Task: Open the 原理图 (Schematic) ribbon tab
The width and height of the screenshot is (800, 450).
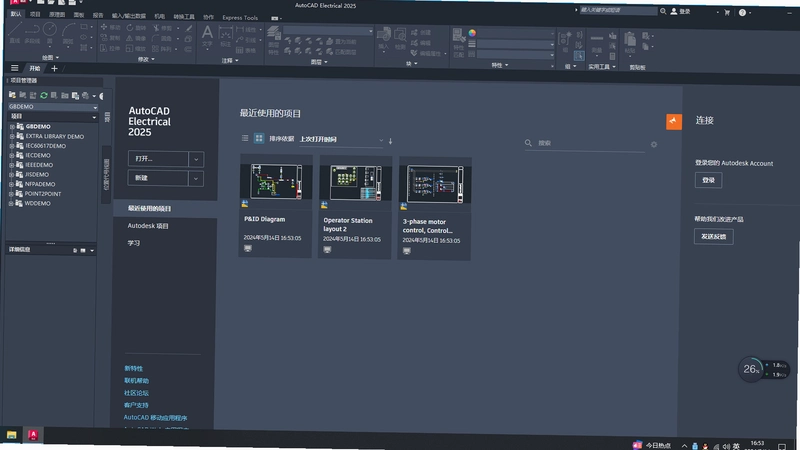Action: coord(57,15)
